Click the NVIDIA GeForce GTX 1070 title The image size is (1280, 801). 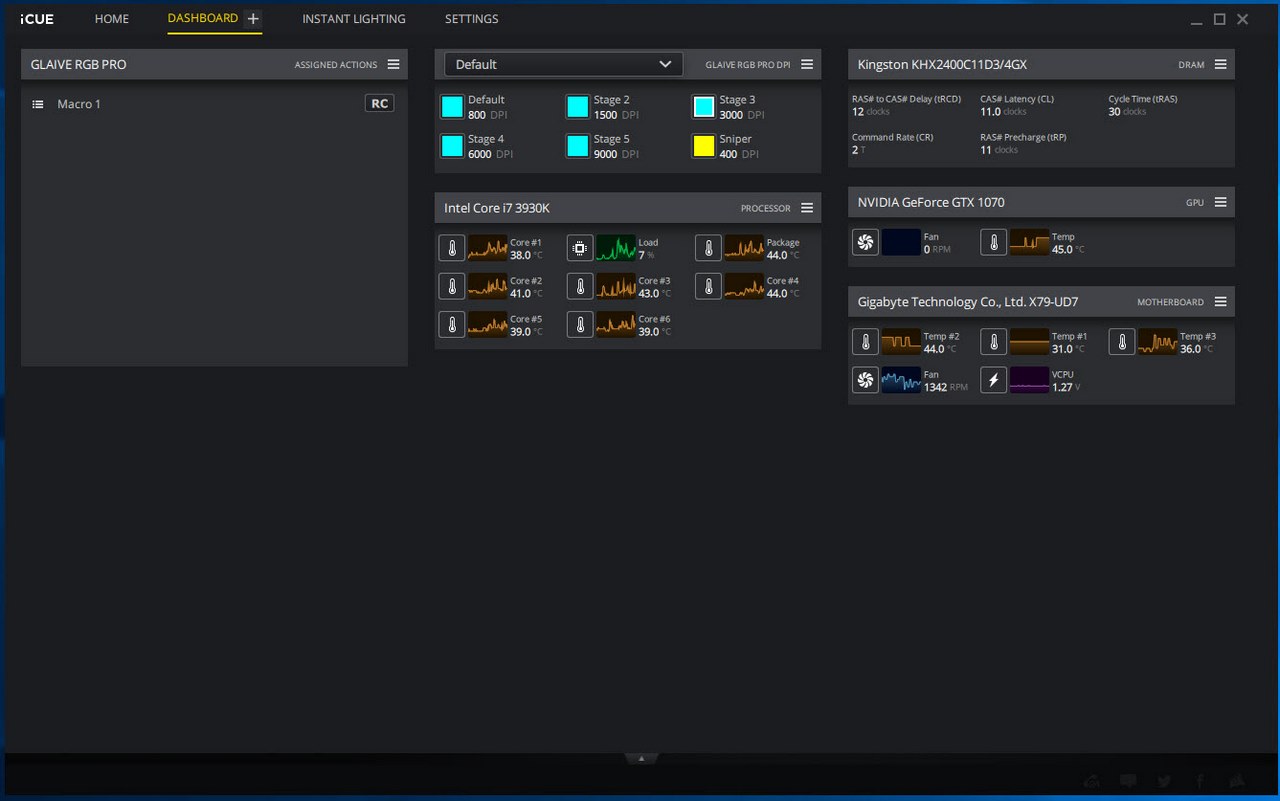(931, 202)
